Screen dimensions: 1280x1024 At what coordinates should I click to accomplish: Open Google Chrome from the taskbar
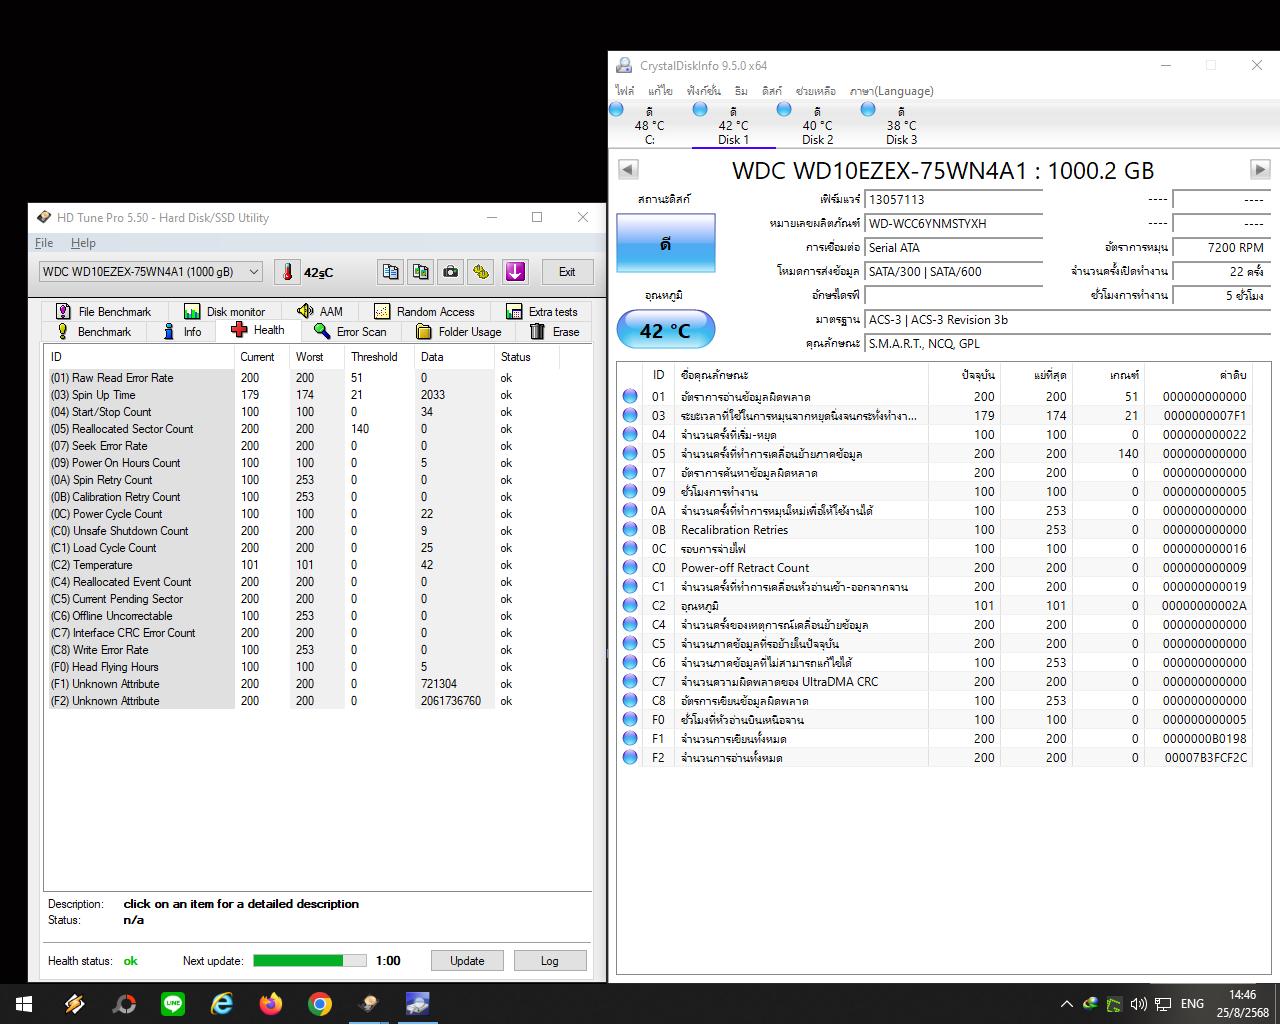320,1004
